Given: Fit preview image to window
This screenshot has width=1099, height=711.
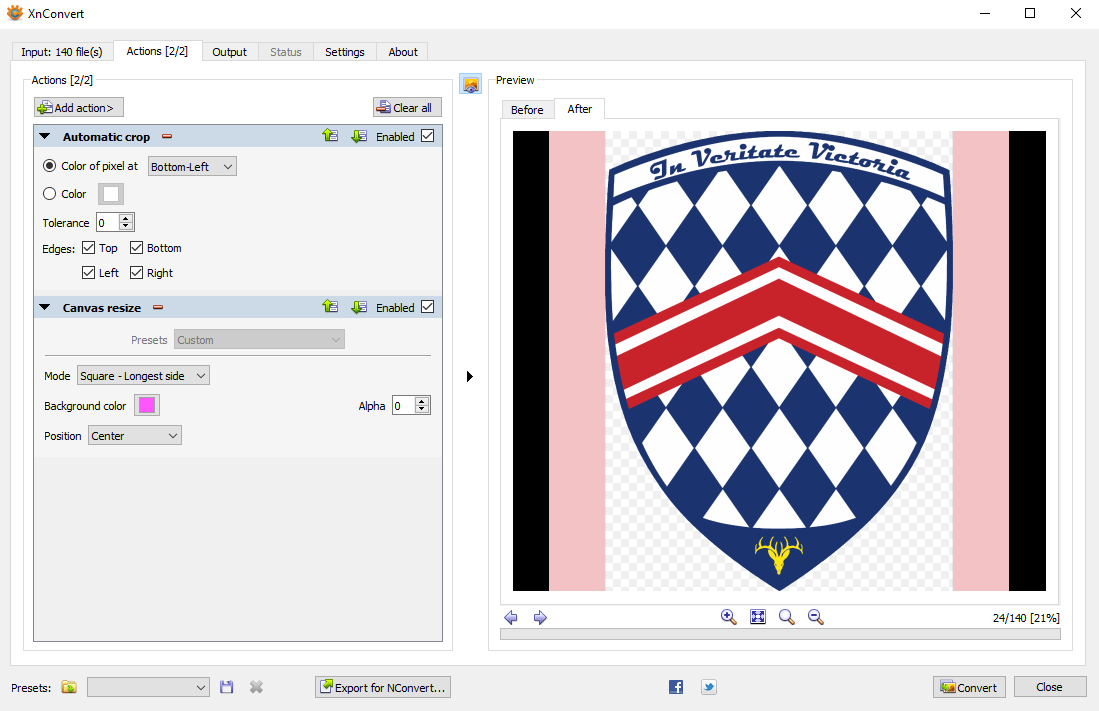Looking at the screenshot, I should [758, 617].
